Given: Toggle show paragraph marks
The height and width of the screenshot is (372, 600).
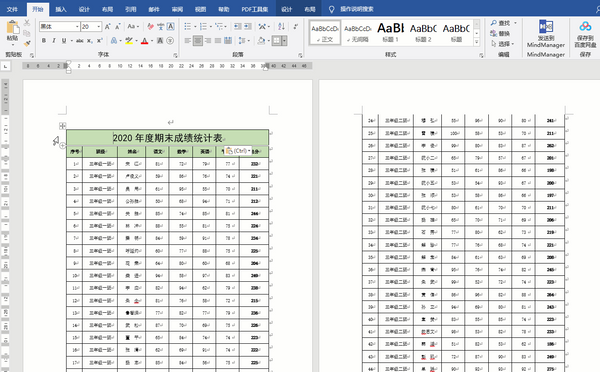Looking at the screenshot, I should coord(296,26).
